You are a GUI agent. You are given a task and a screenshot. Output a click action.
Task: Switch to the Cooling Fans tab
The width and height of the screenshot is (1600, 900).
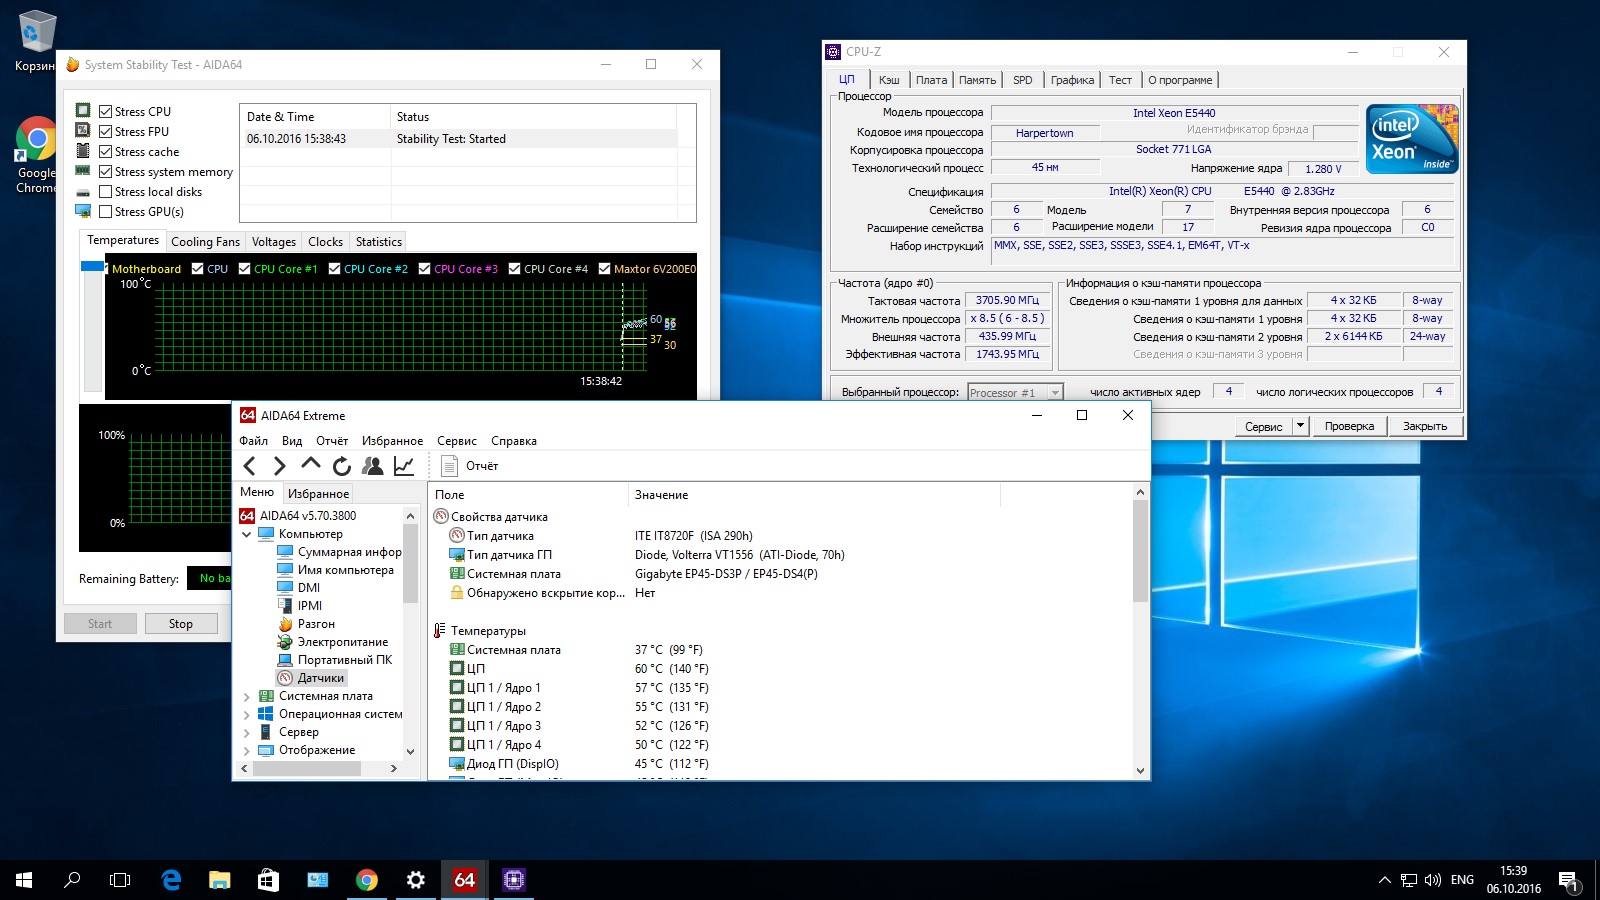tap(205, 242)
